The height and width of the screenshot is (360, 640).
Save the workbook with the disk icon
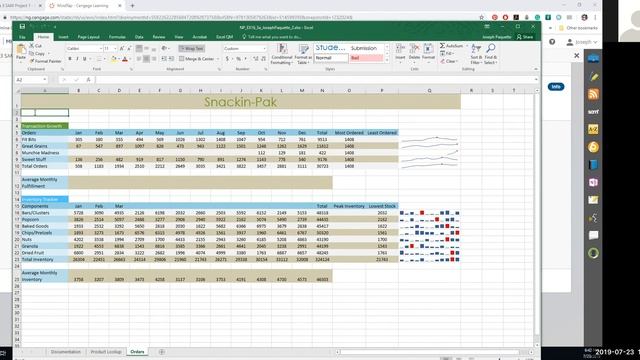[x=22, y=27]
